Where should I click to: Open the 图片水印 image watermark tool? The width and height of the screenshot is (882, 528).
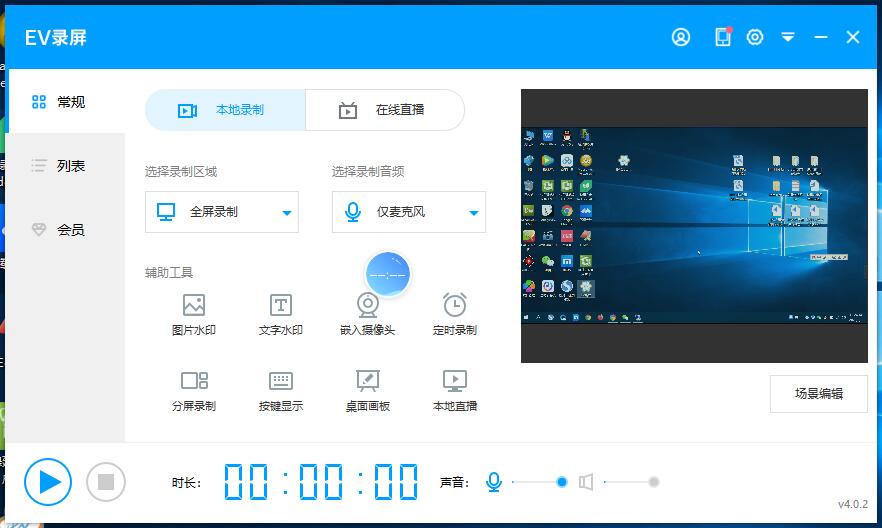point(194,315)
